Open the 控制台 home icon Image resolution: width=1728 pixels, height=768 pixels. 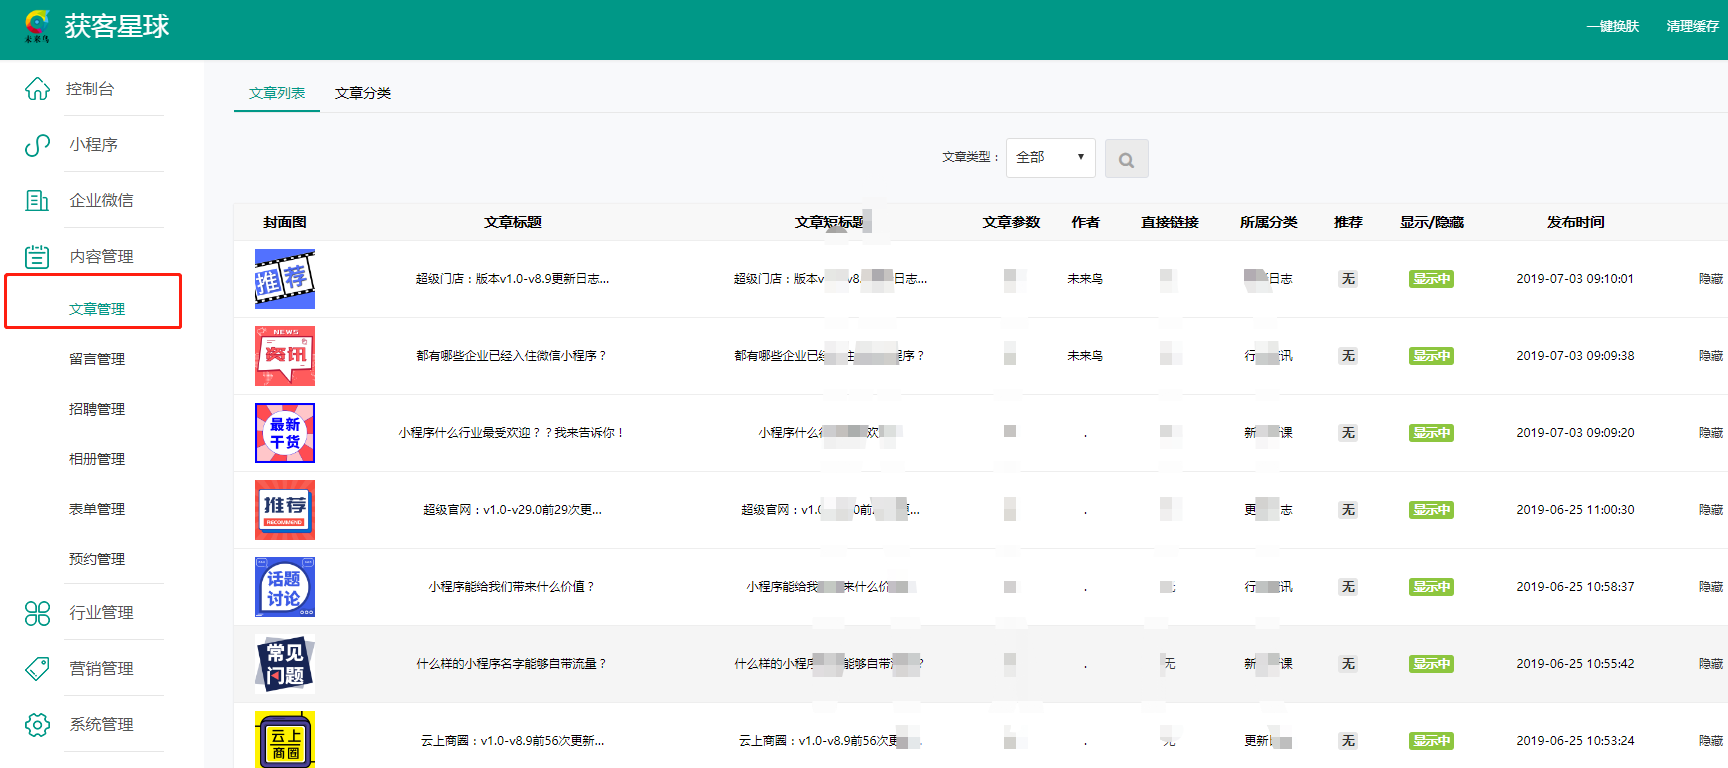pos(37,89)
